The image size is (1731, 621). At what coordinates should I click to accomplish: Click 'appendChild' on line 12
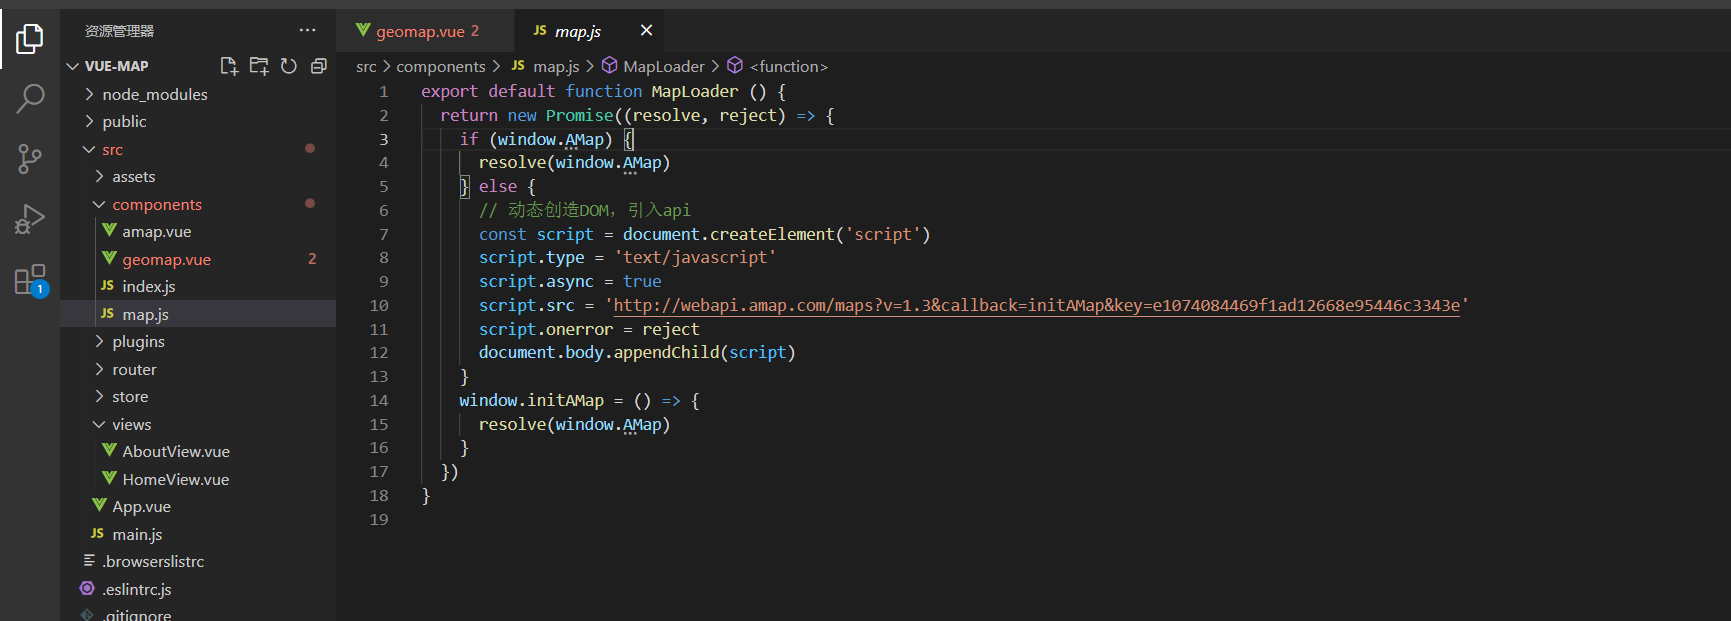tap(666, 352)
